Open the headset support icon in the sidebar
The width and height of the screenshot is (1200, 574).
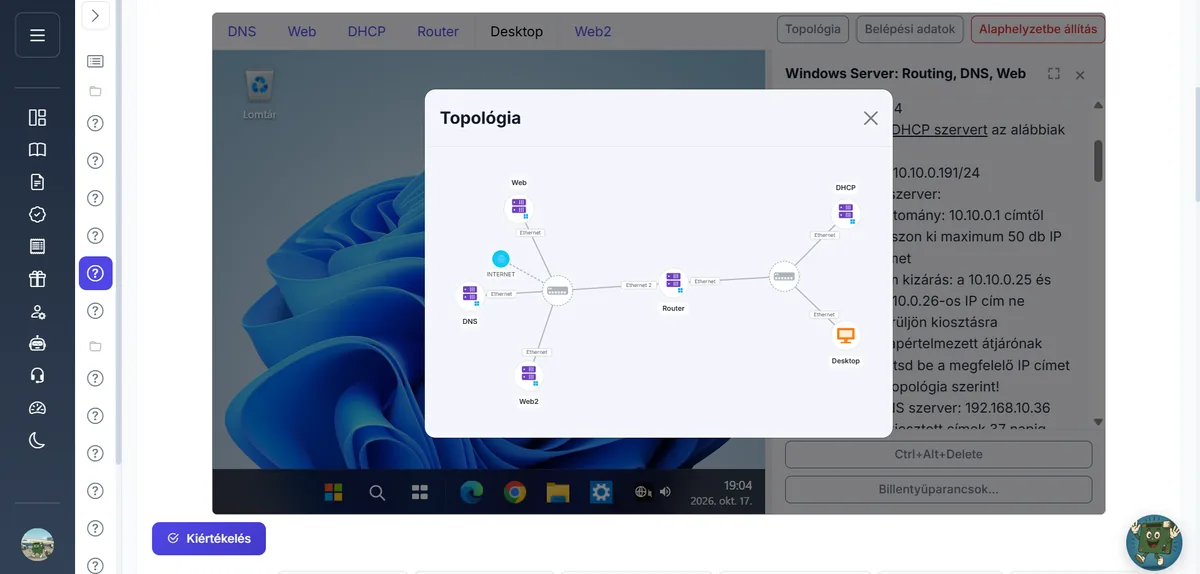coord(37,375)
